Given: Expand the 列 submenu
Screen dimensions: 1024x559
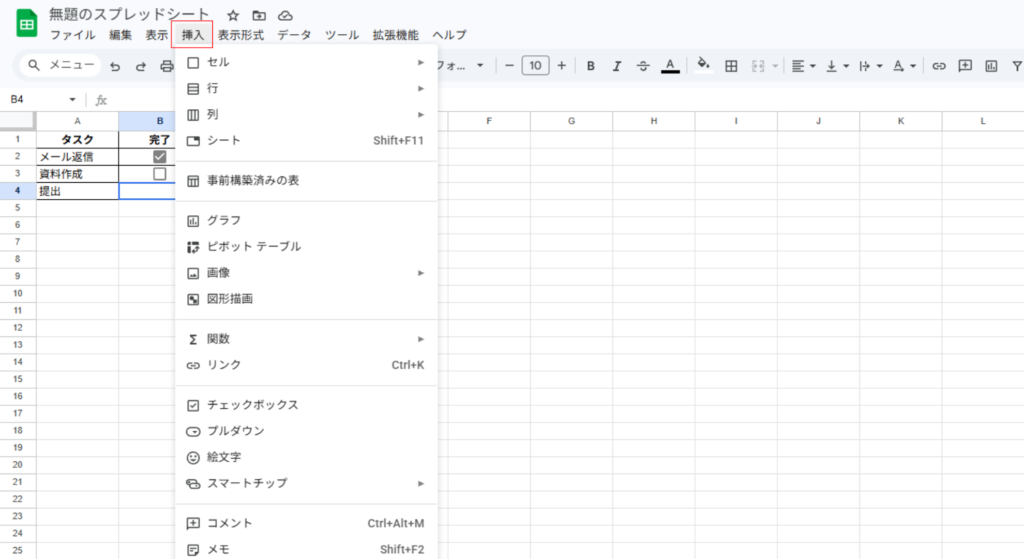Looking at the screenshot, I should tap(306, 114).
